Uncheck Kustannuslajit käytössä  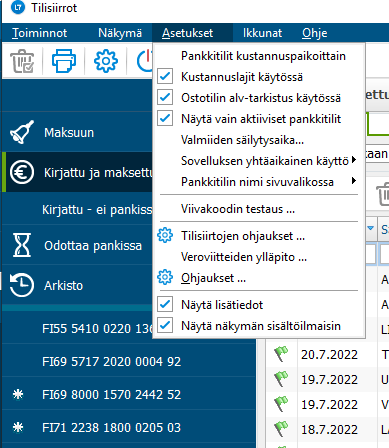click(165, 77)
